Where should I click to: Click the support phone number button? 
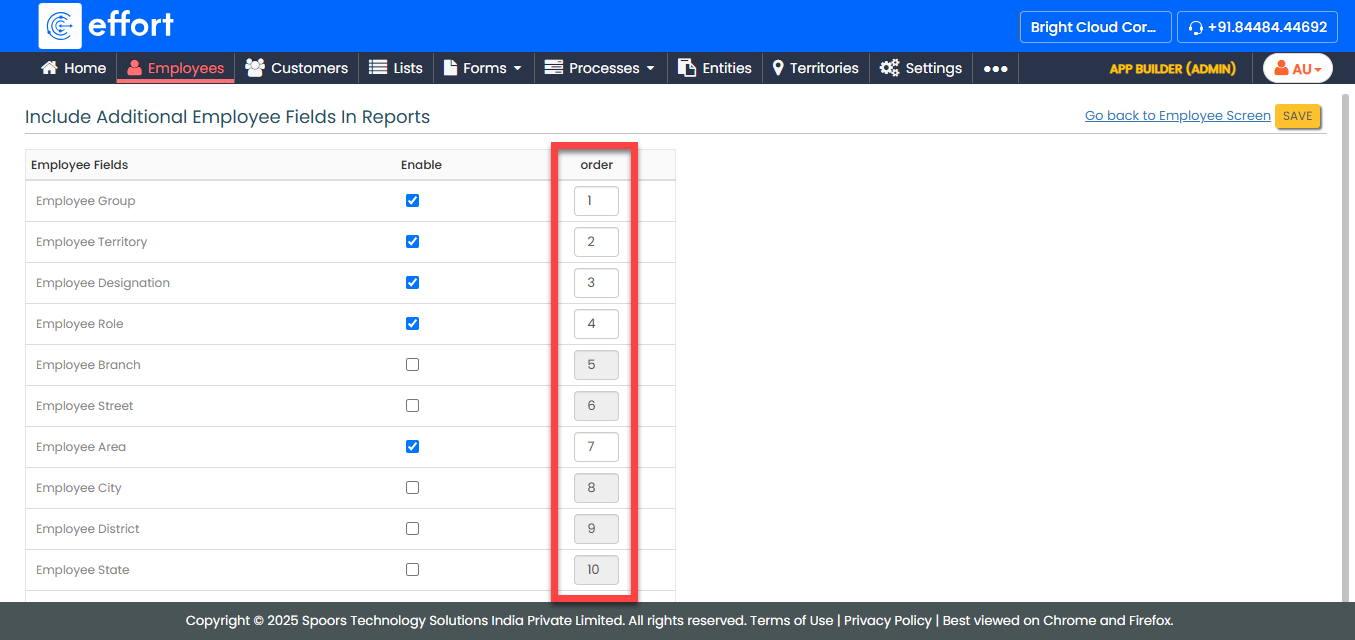[x=1257, y=27]
